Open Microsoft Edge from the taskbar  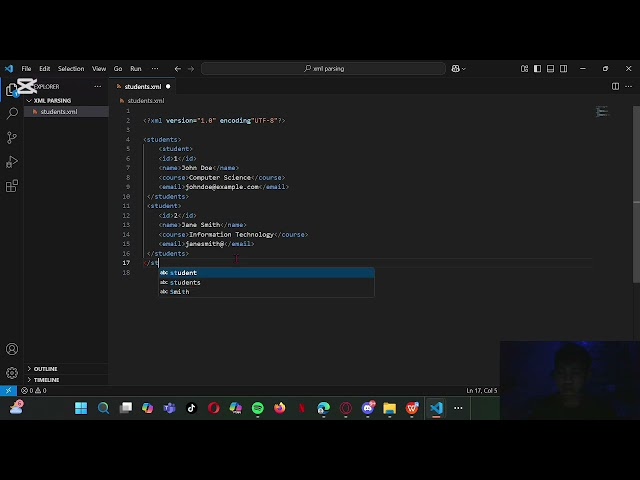coord(324,408)
